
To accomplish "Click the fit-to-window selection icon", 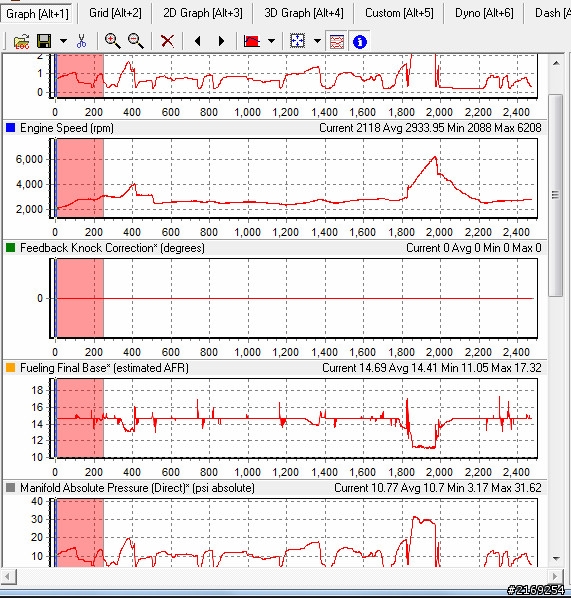I will point(298,41).
